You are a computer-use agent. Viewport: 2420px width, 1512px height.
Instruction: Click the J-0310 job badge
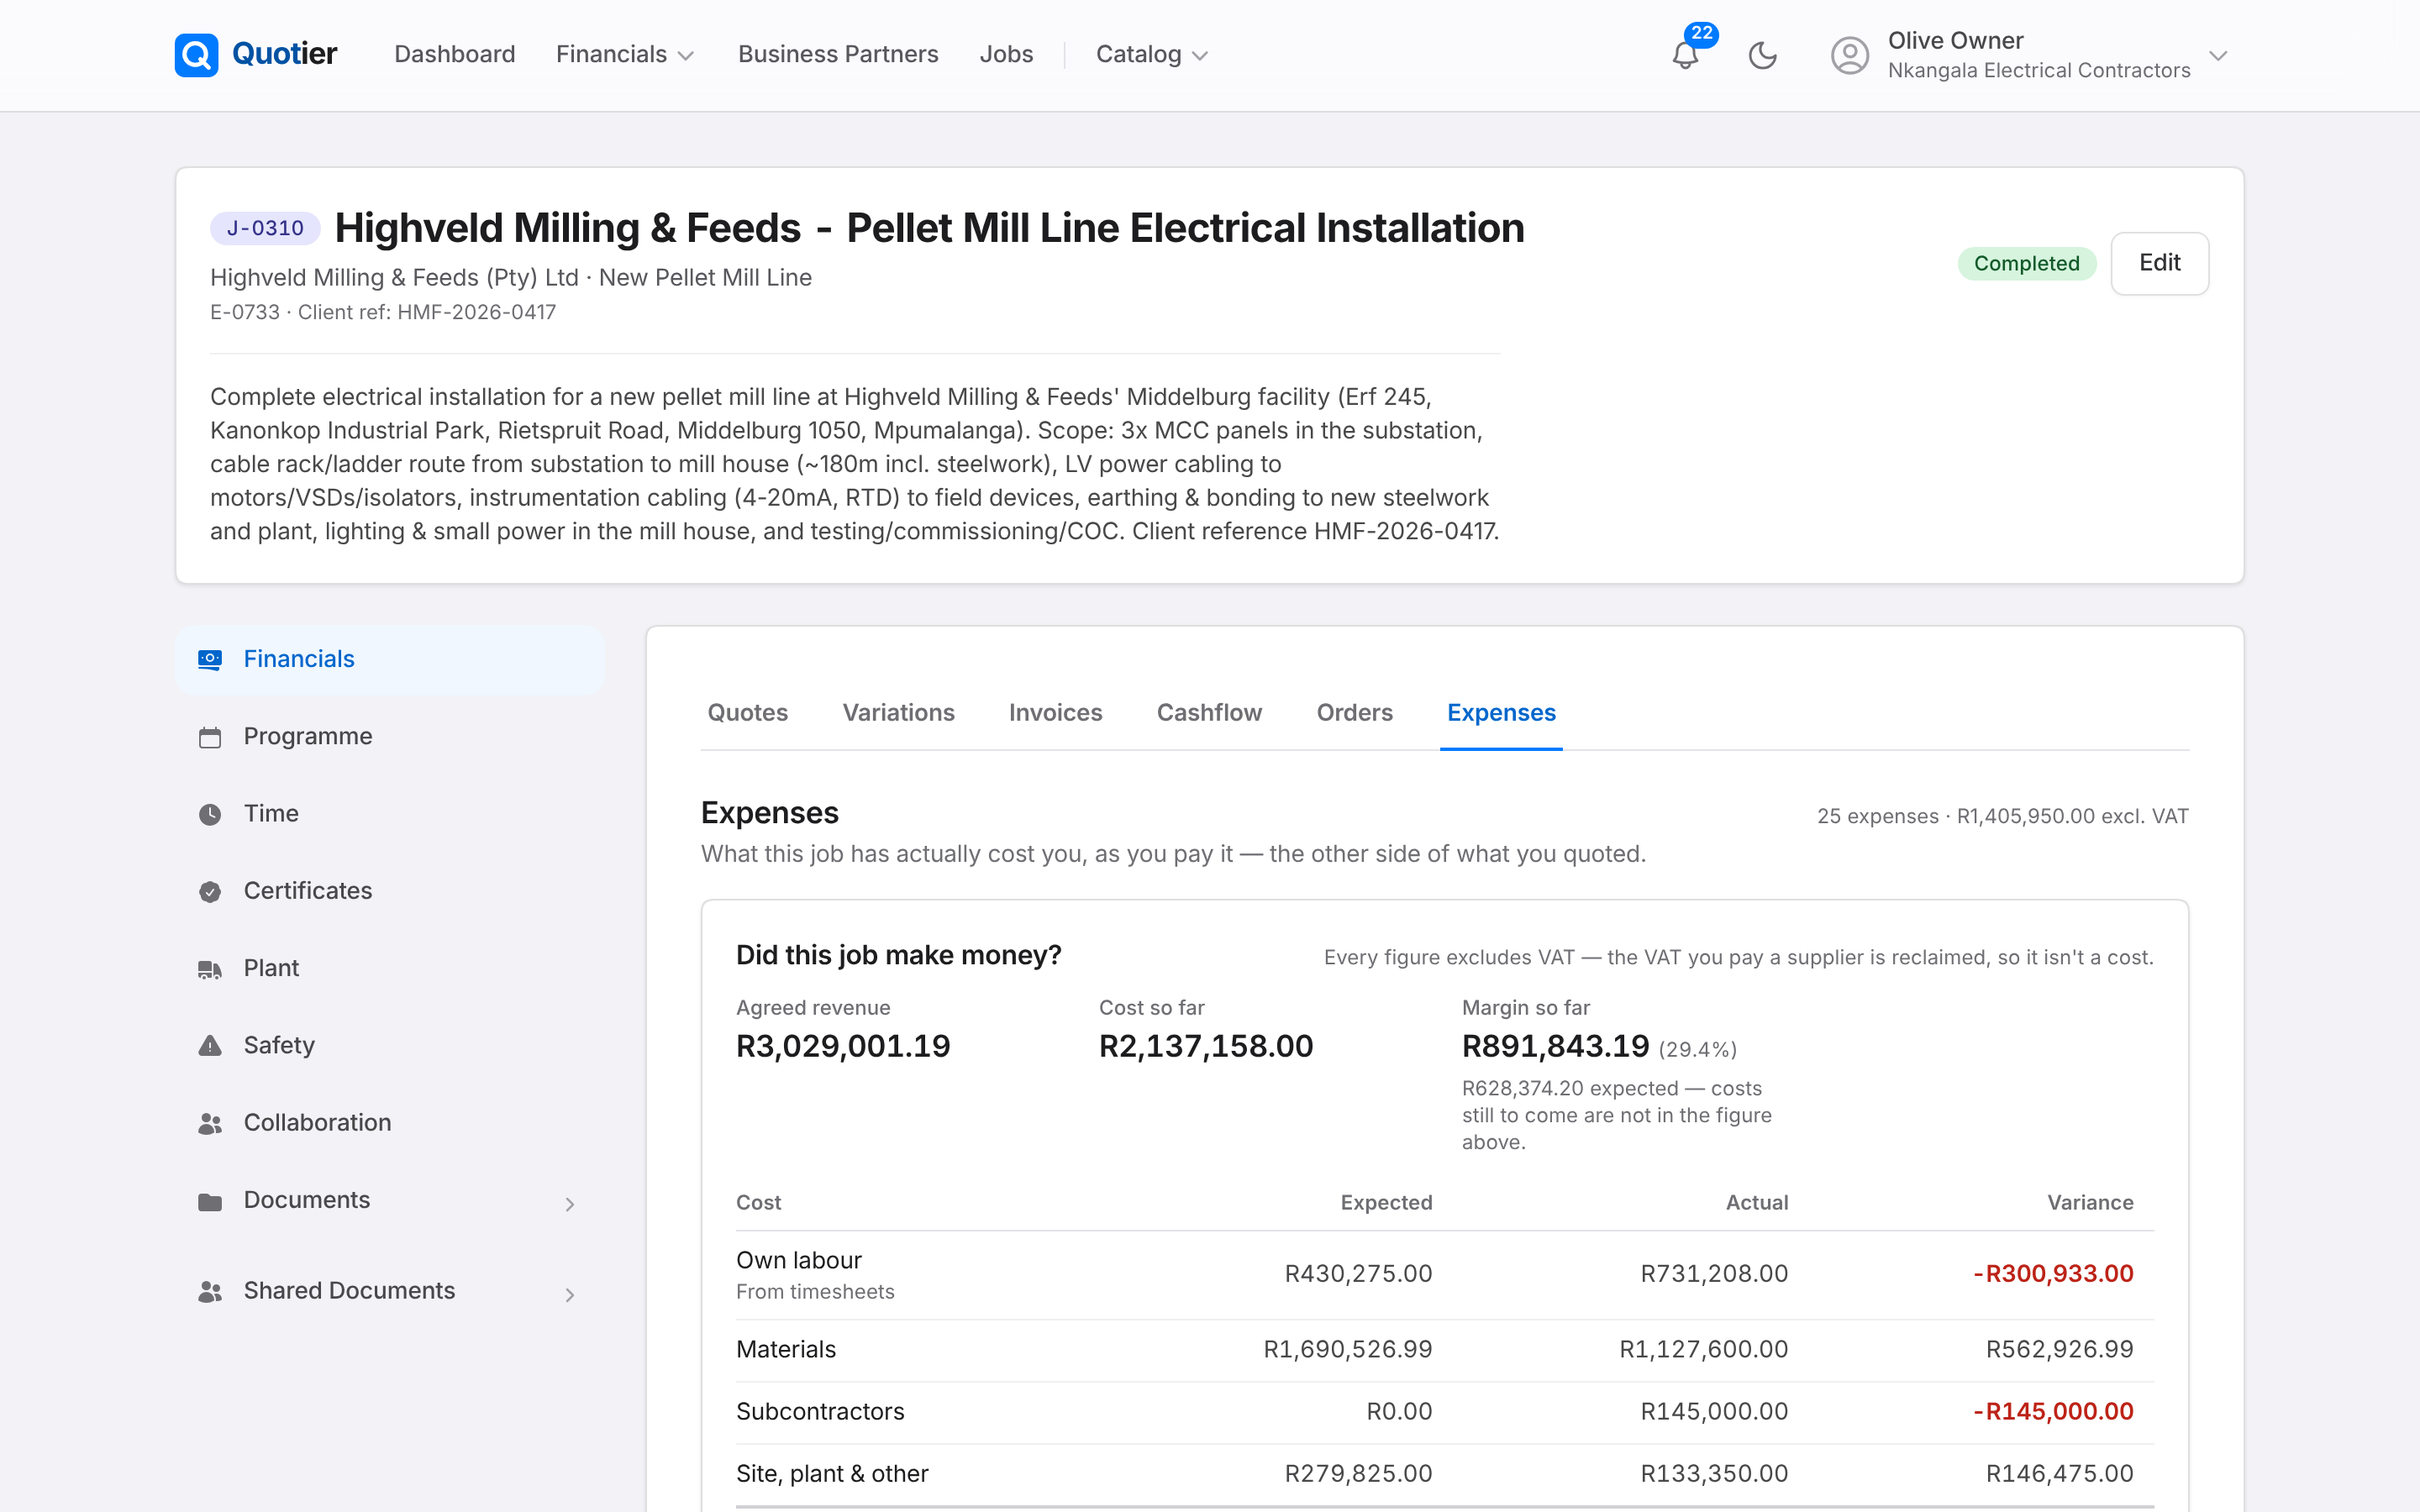[x=265, y=228]
